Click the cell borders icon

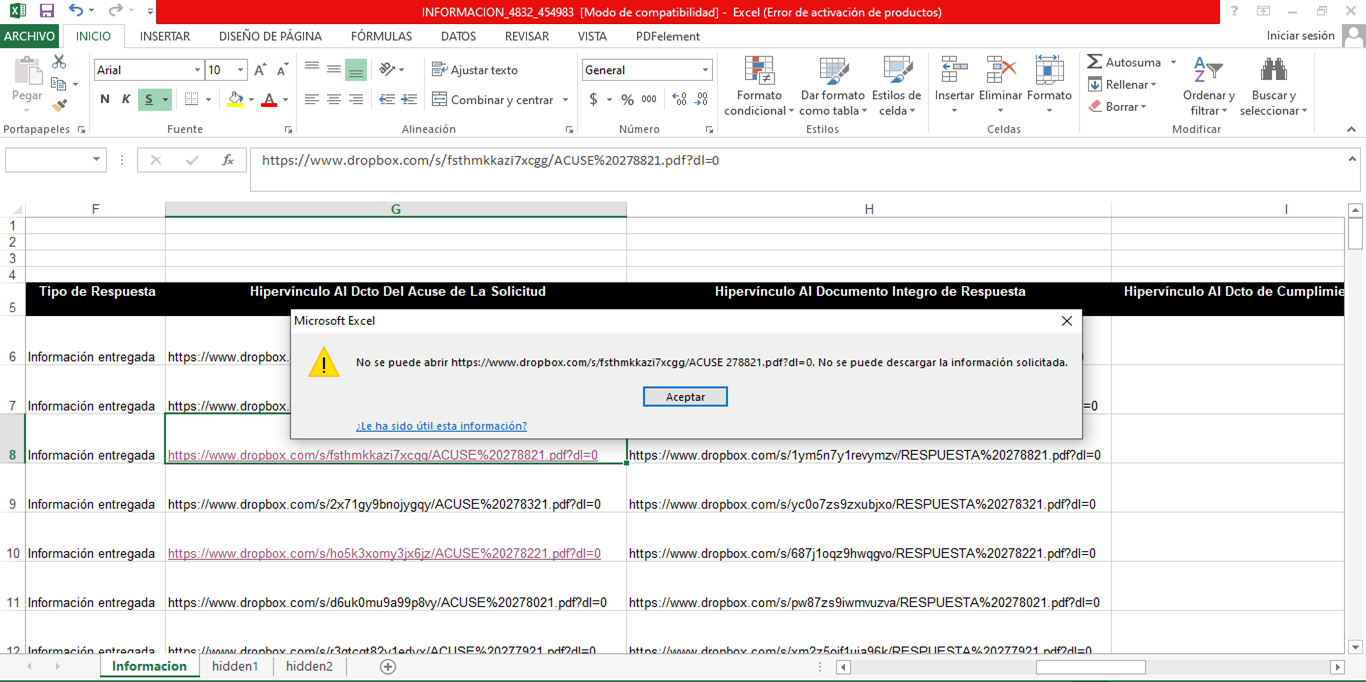[191, 99]
